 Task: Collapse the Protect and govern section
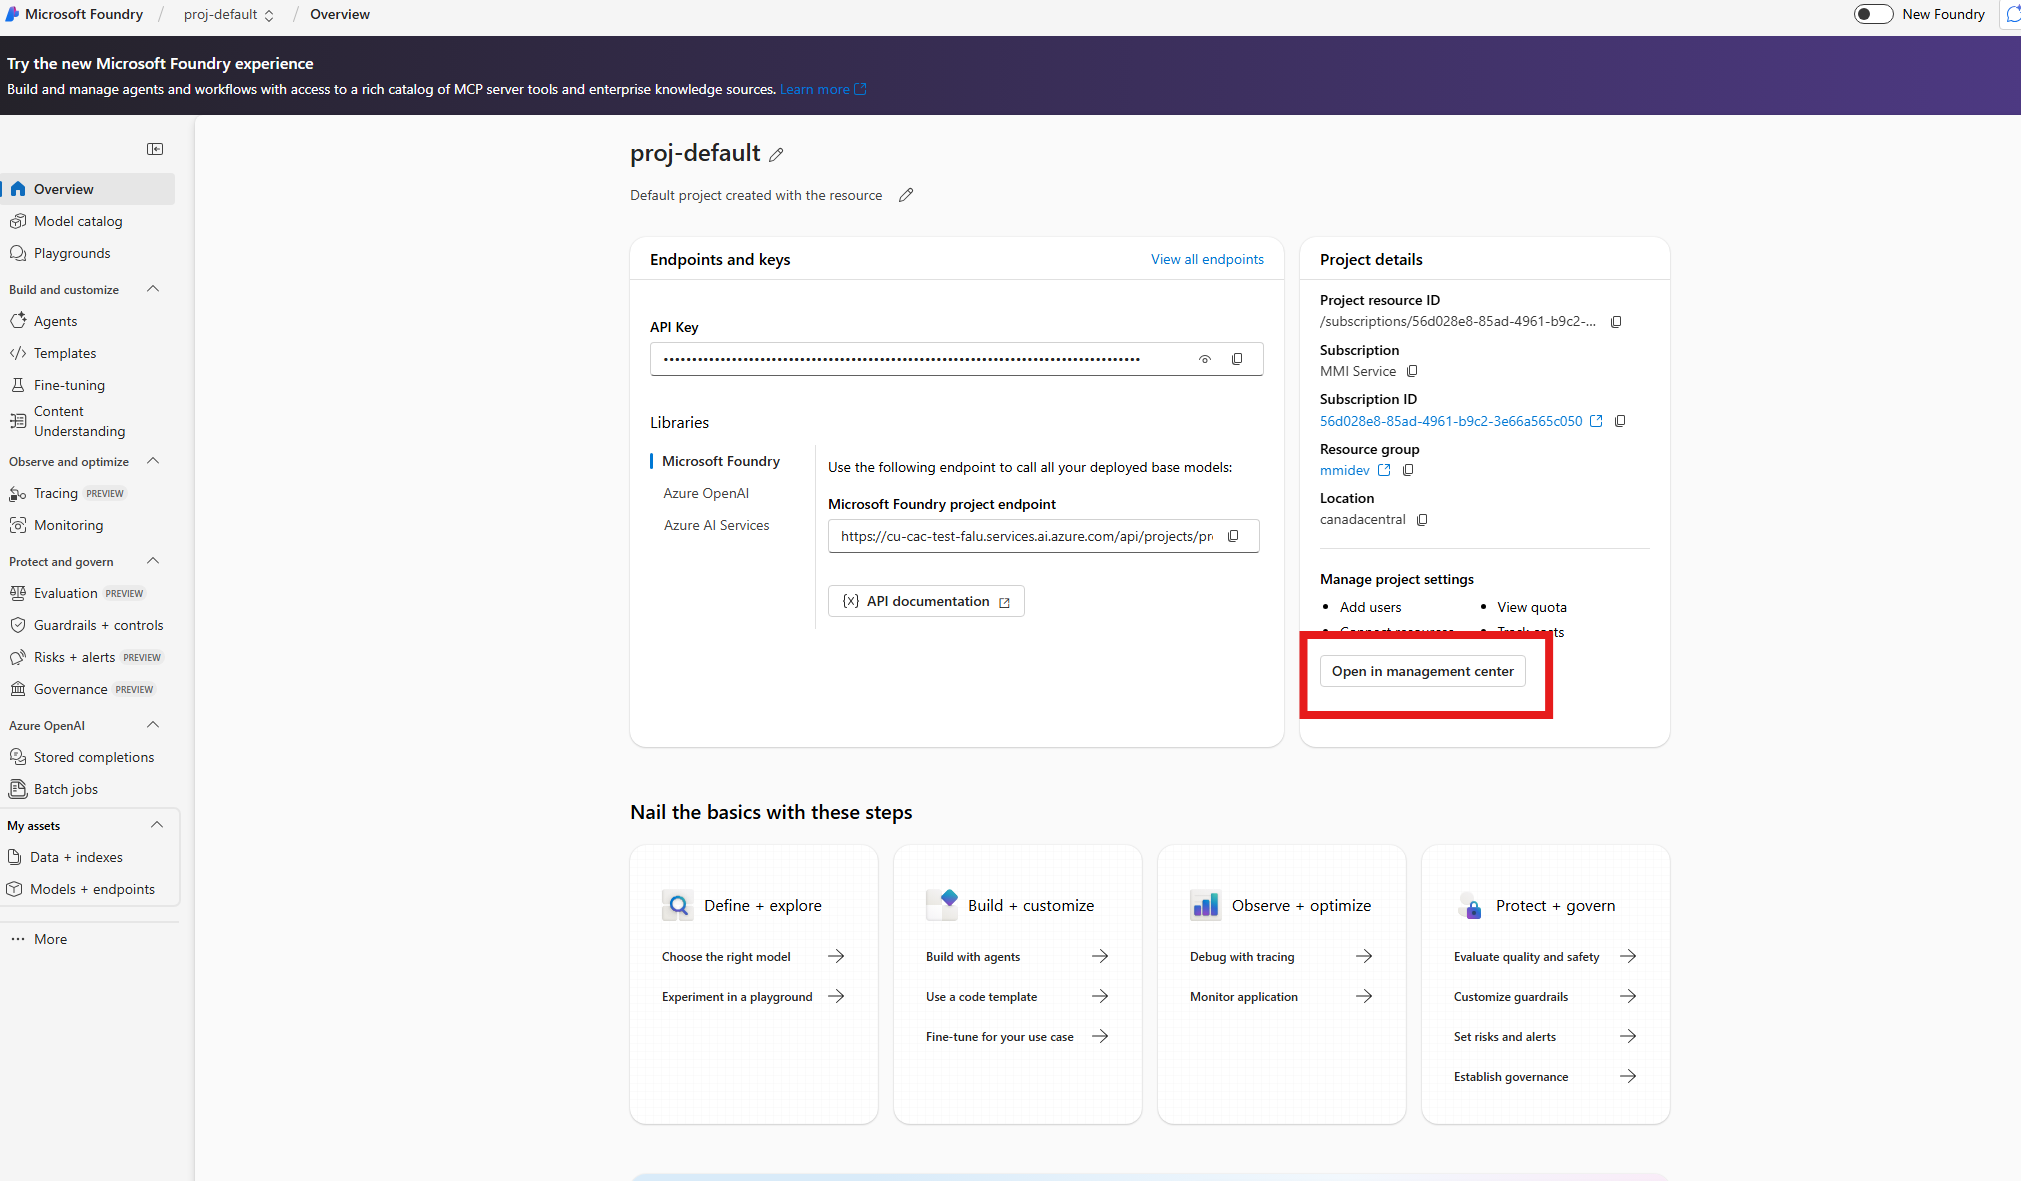click(x=153, y=561)
